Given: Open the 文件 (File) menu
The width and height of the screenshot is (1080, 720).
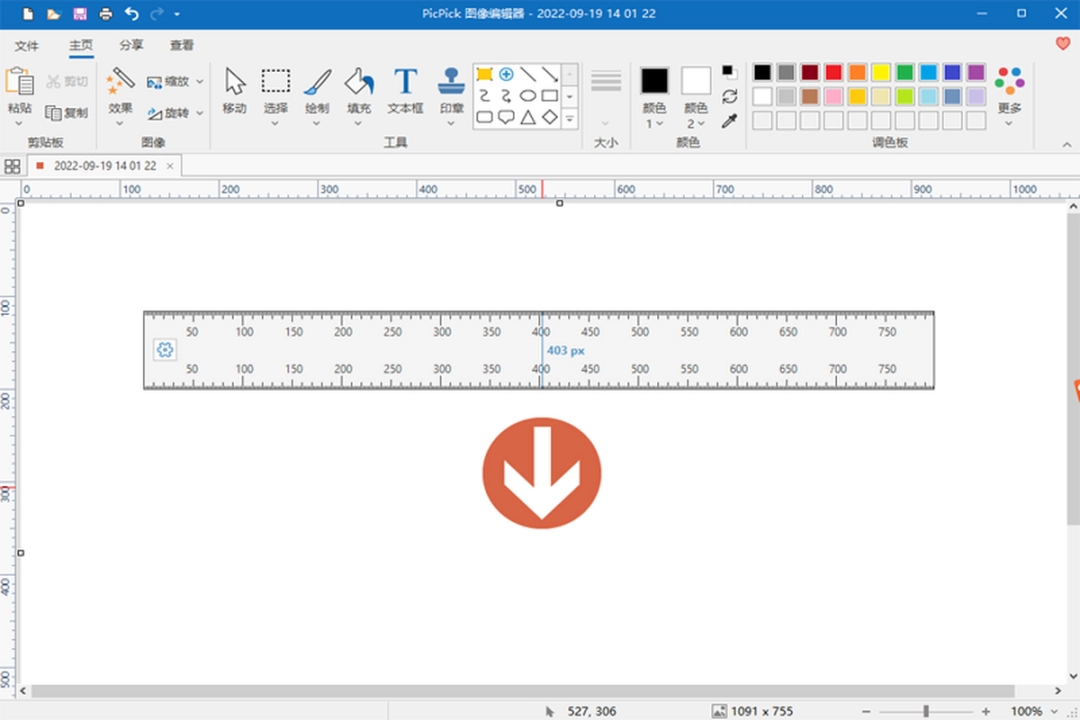Looking at the screenshot, I should pyautogui.click(x=28, y=45).
